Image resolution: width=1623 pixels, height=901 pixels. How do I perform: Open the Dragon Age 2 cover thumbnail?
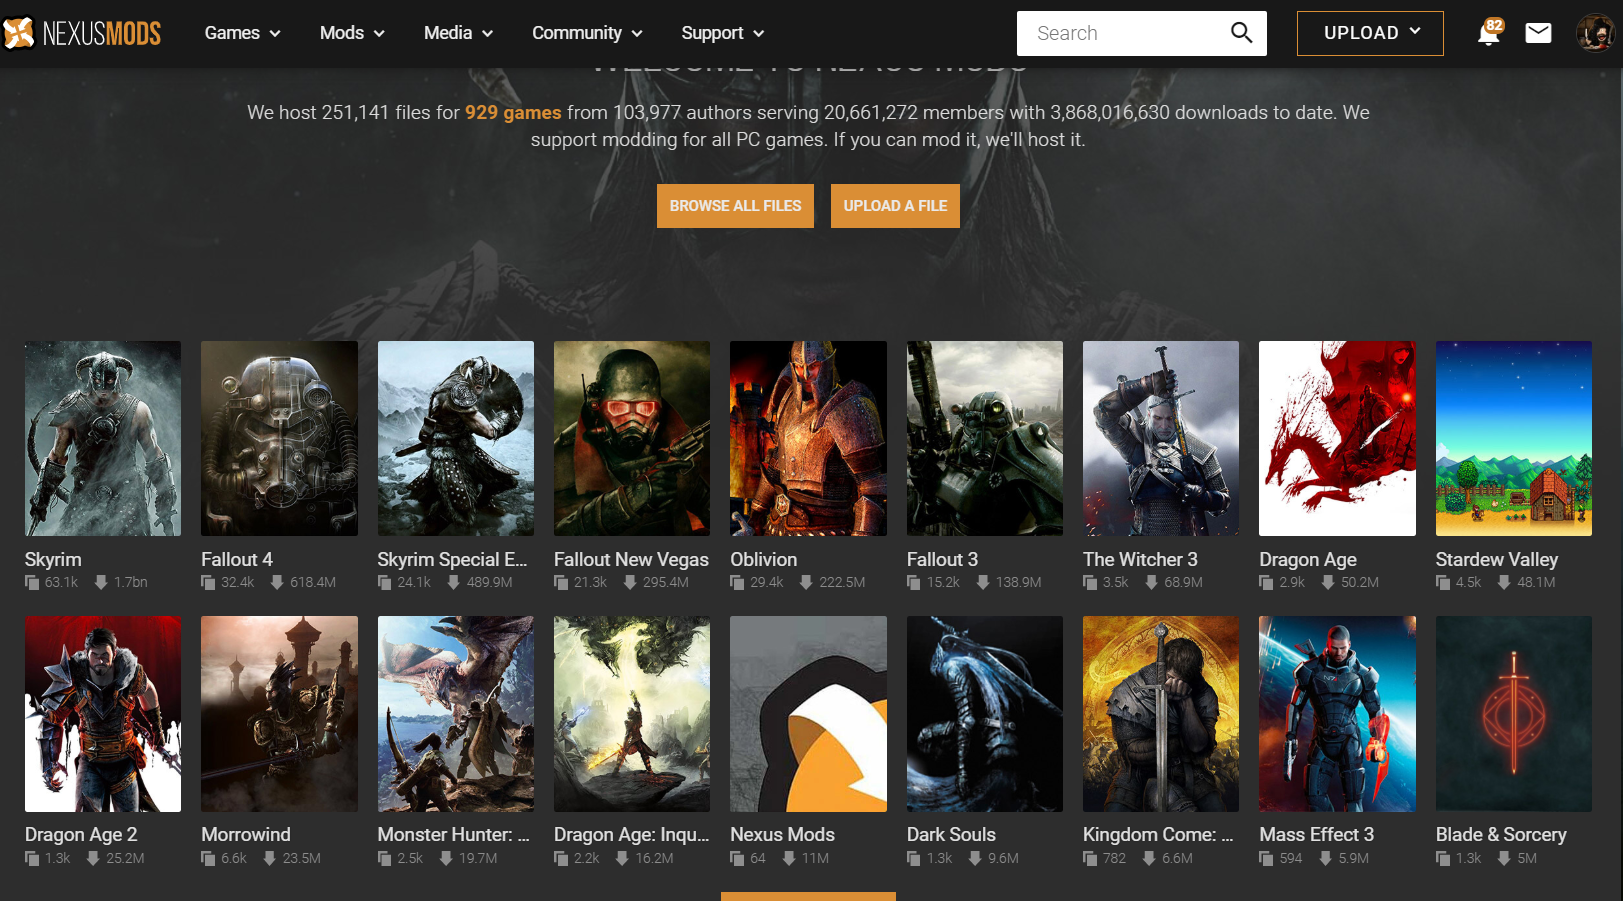pyautogui.click(x=103, y=714)
